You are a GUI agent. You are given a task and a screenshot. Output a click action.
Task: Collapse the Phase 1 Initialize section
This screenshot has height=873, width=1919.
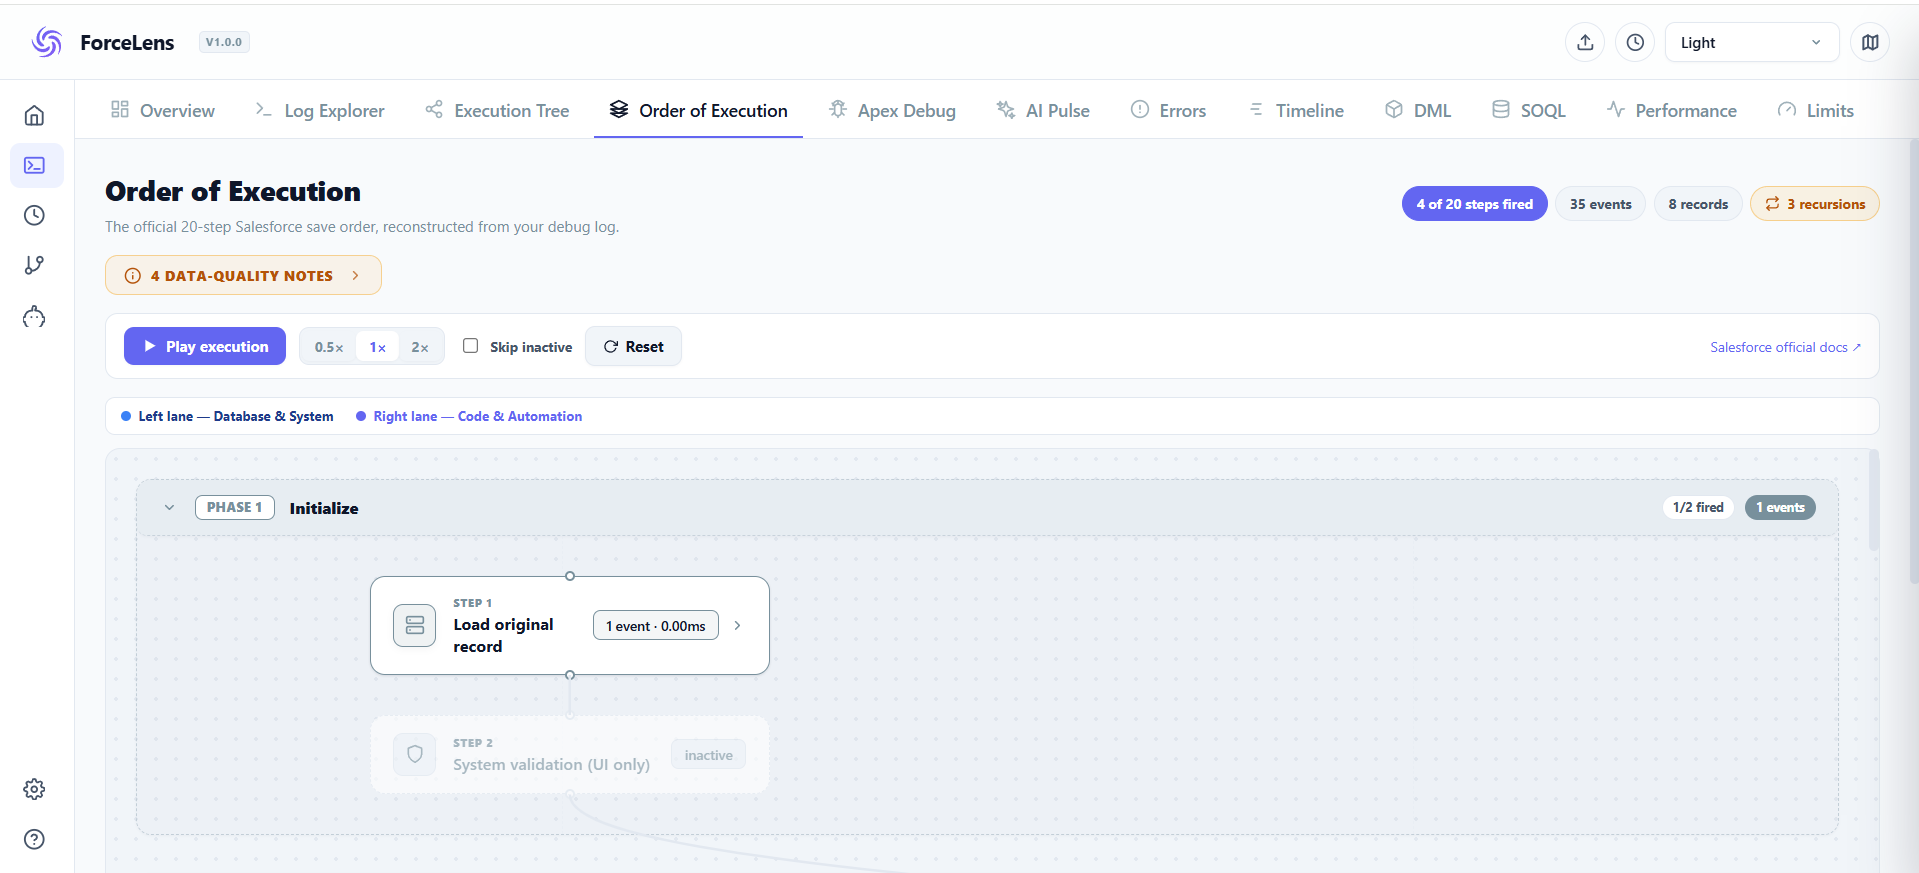[x=170, y=508]
